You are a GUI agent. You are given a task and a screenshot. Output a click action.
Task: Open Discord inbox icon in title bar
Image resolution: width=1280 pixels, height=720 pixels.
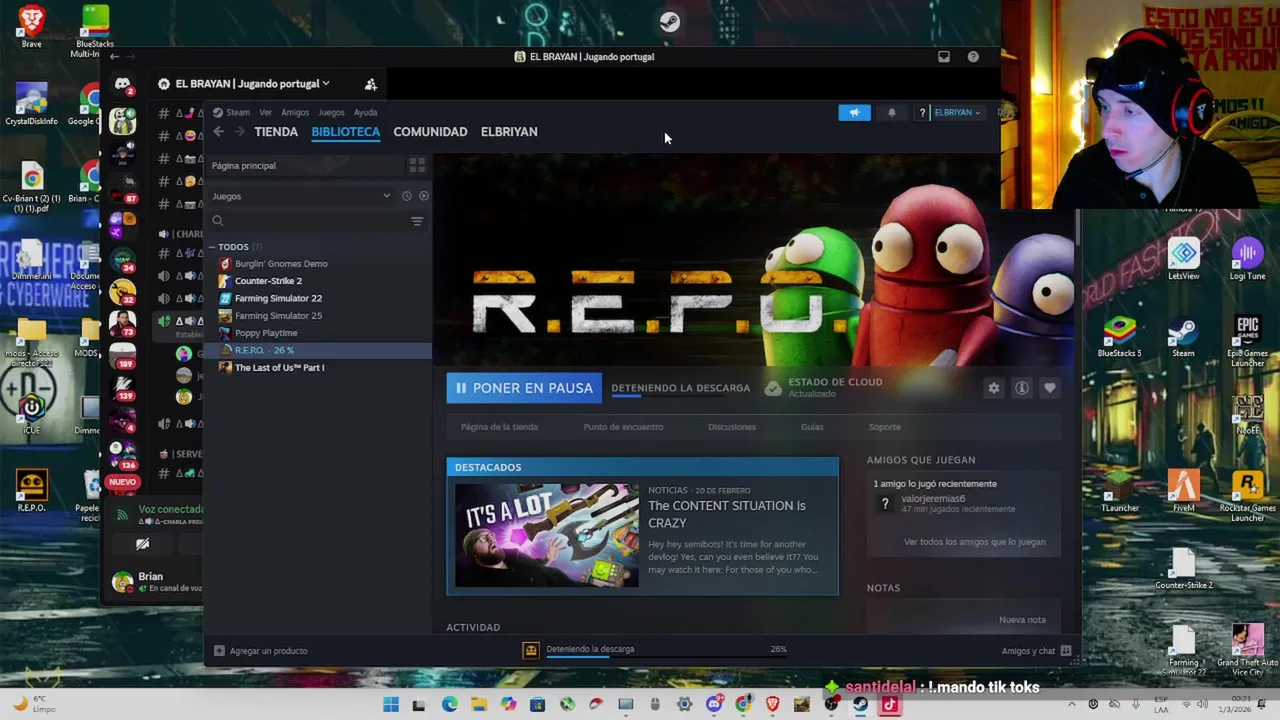[943, 57]
